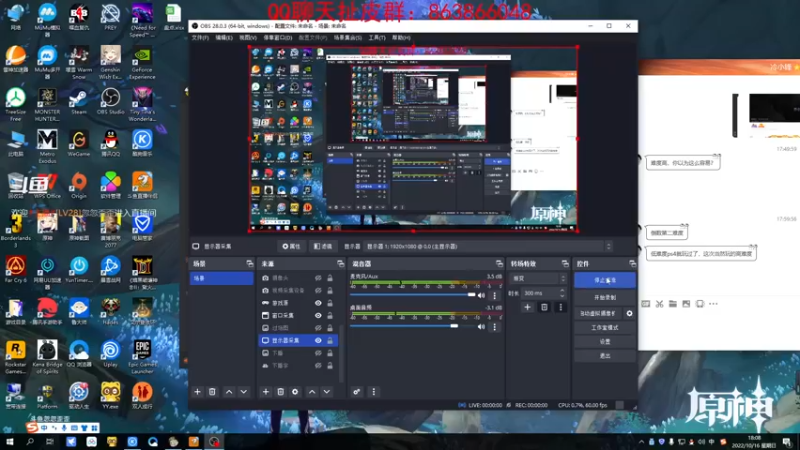Viewport: 800px width, 450px height.
Task: Toggle lock on 显示器采集 source
Action: point(330,340)
